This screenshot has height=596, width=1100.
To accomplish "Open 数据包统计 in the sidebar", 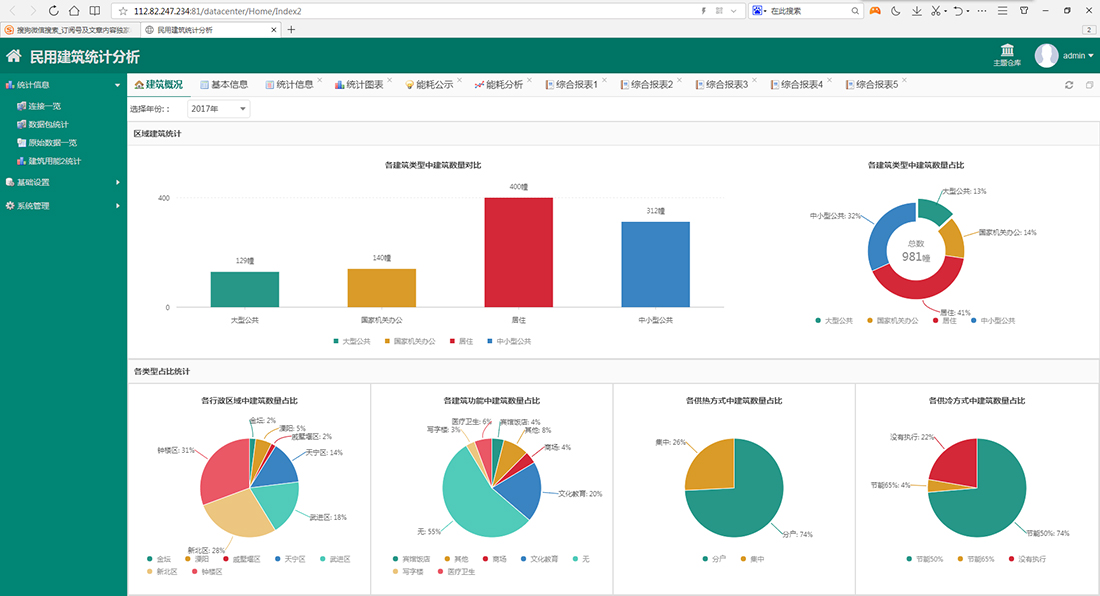I will [48, 124].
